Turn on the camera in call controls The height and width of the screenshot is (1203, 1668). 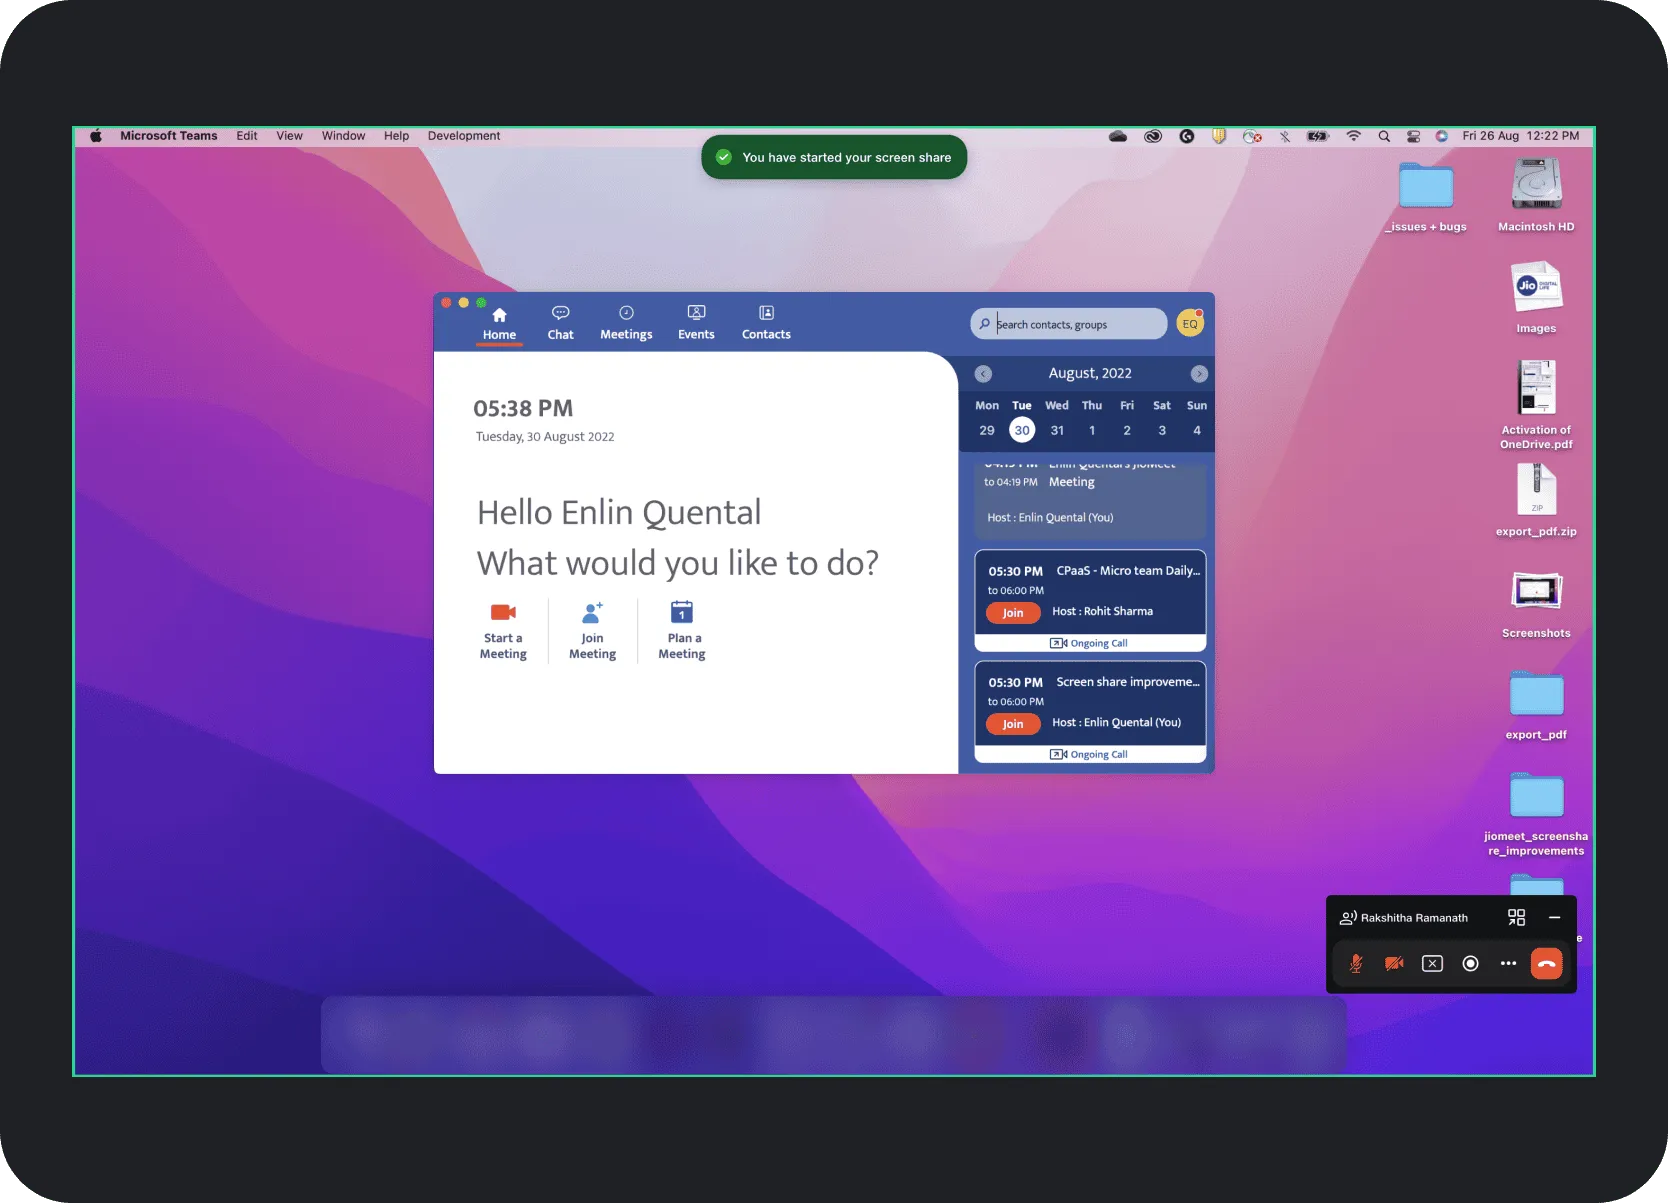1394,963
